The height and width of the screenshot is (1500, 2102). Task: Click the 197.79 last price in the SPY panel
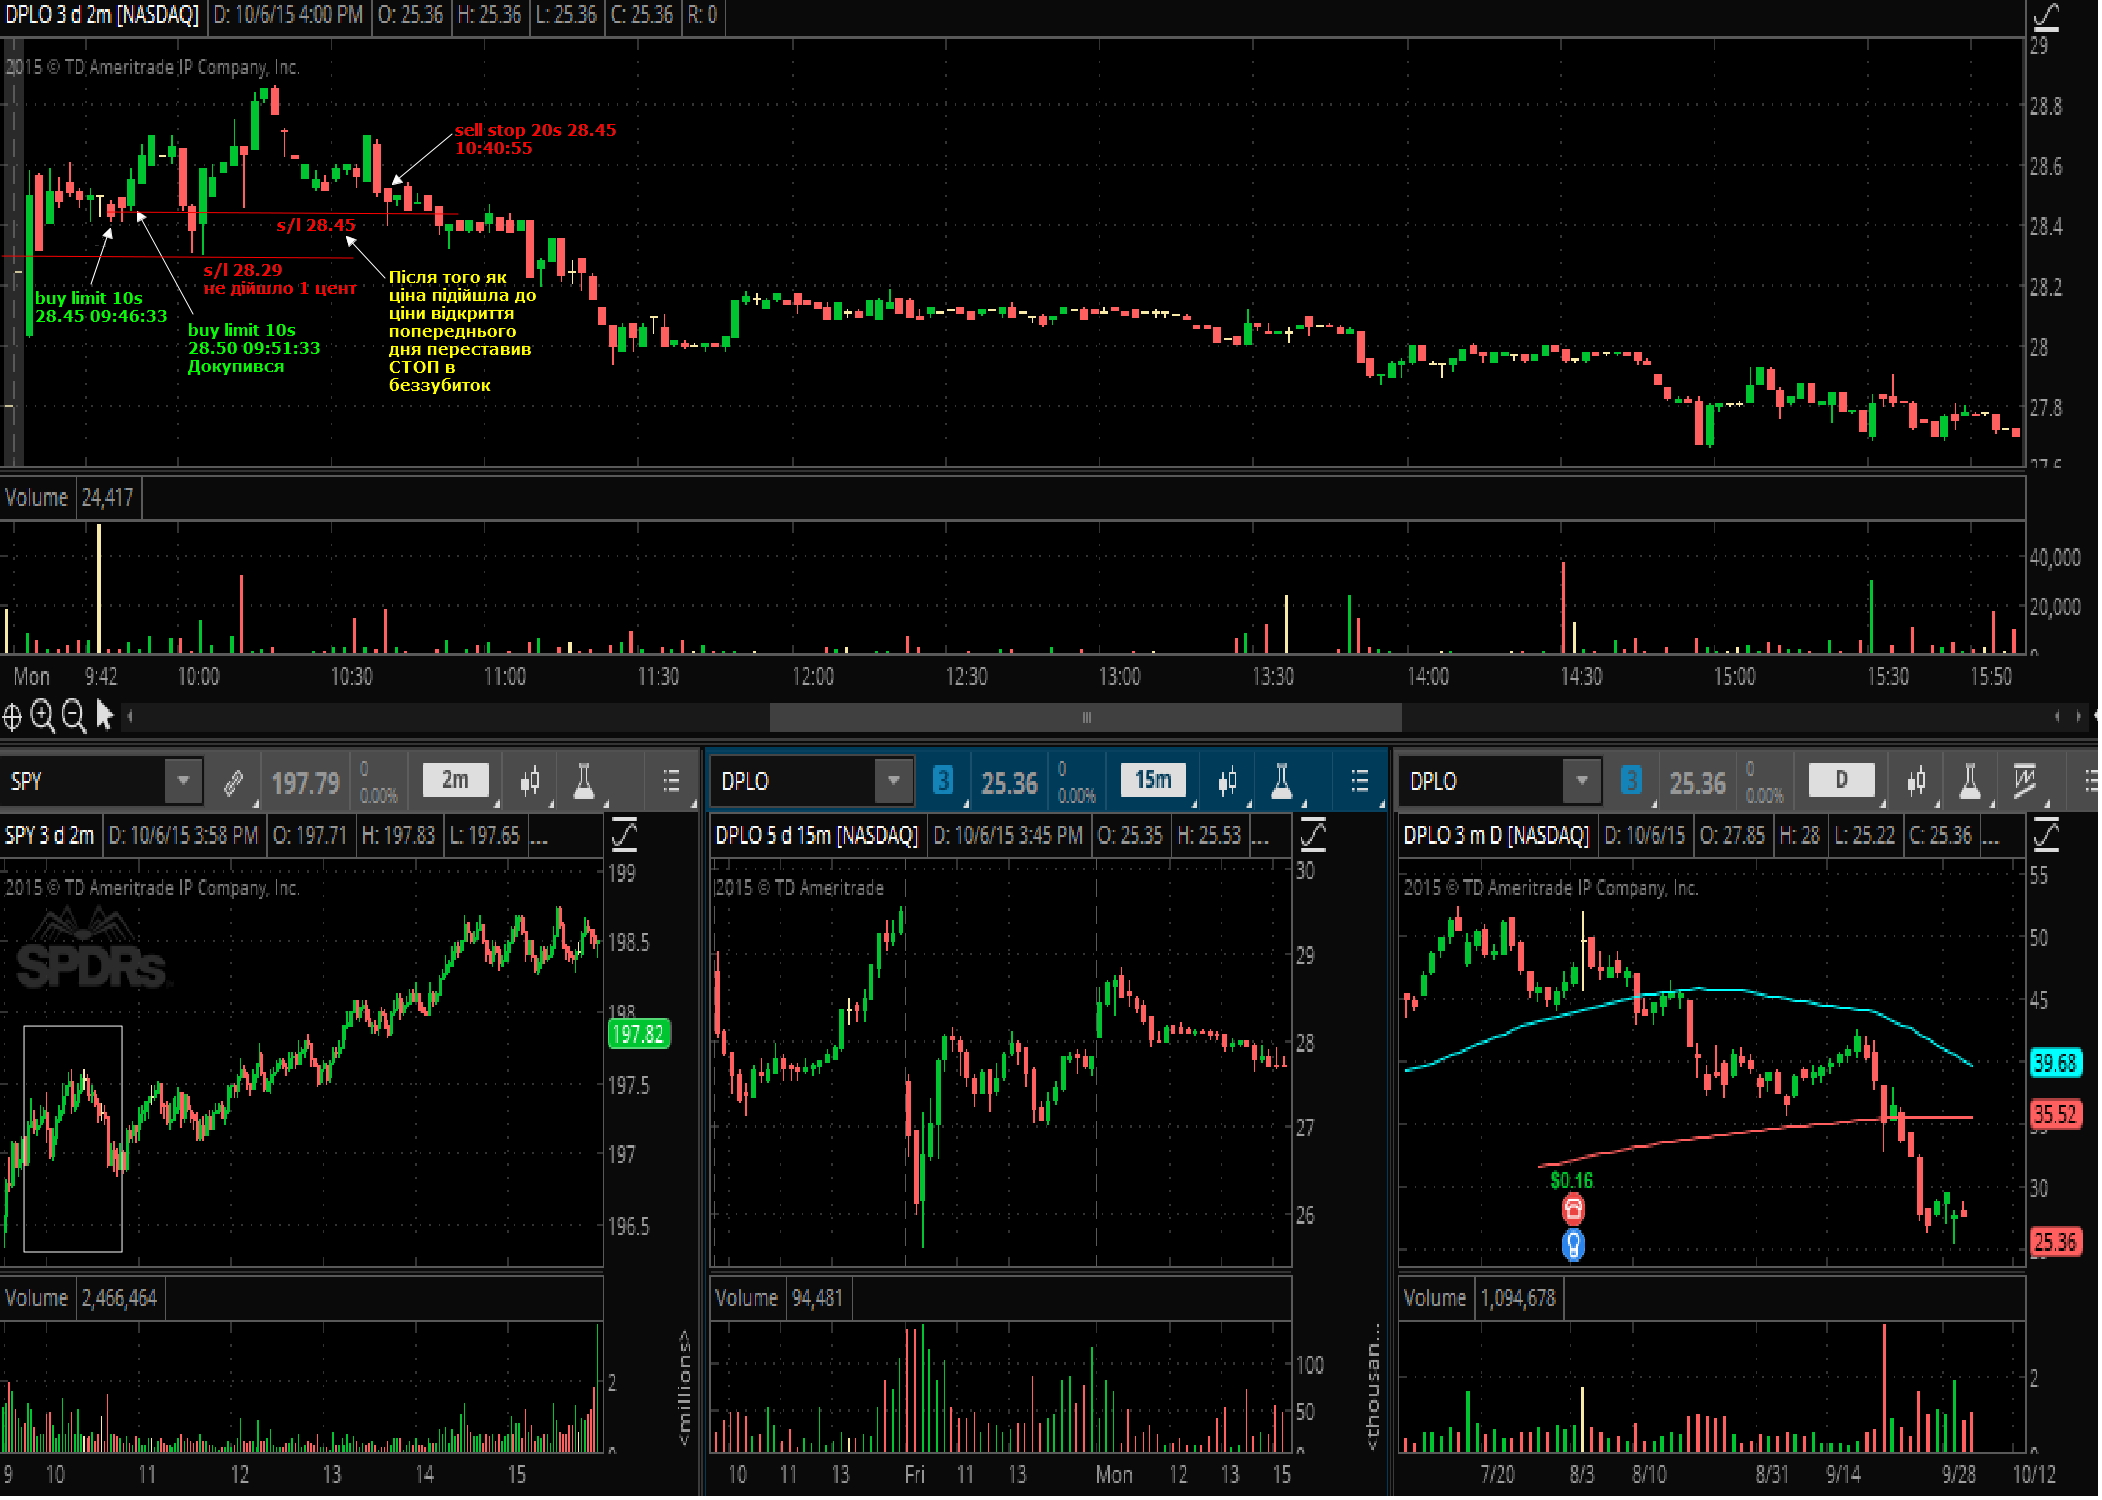(305, 783)
